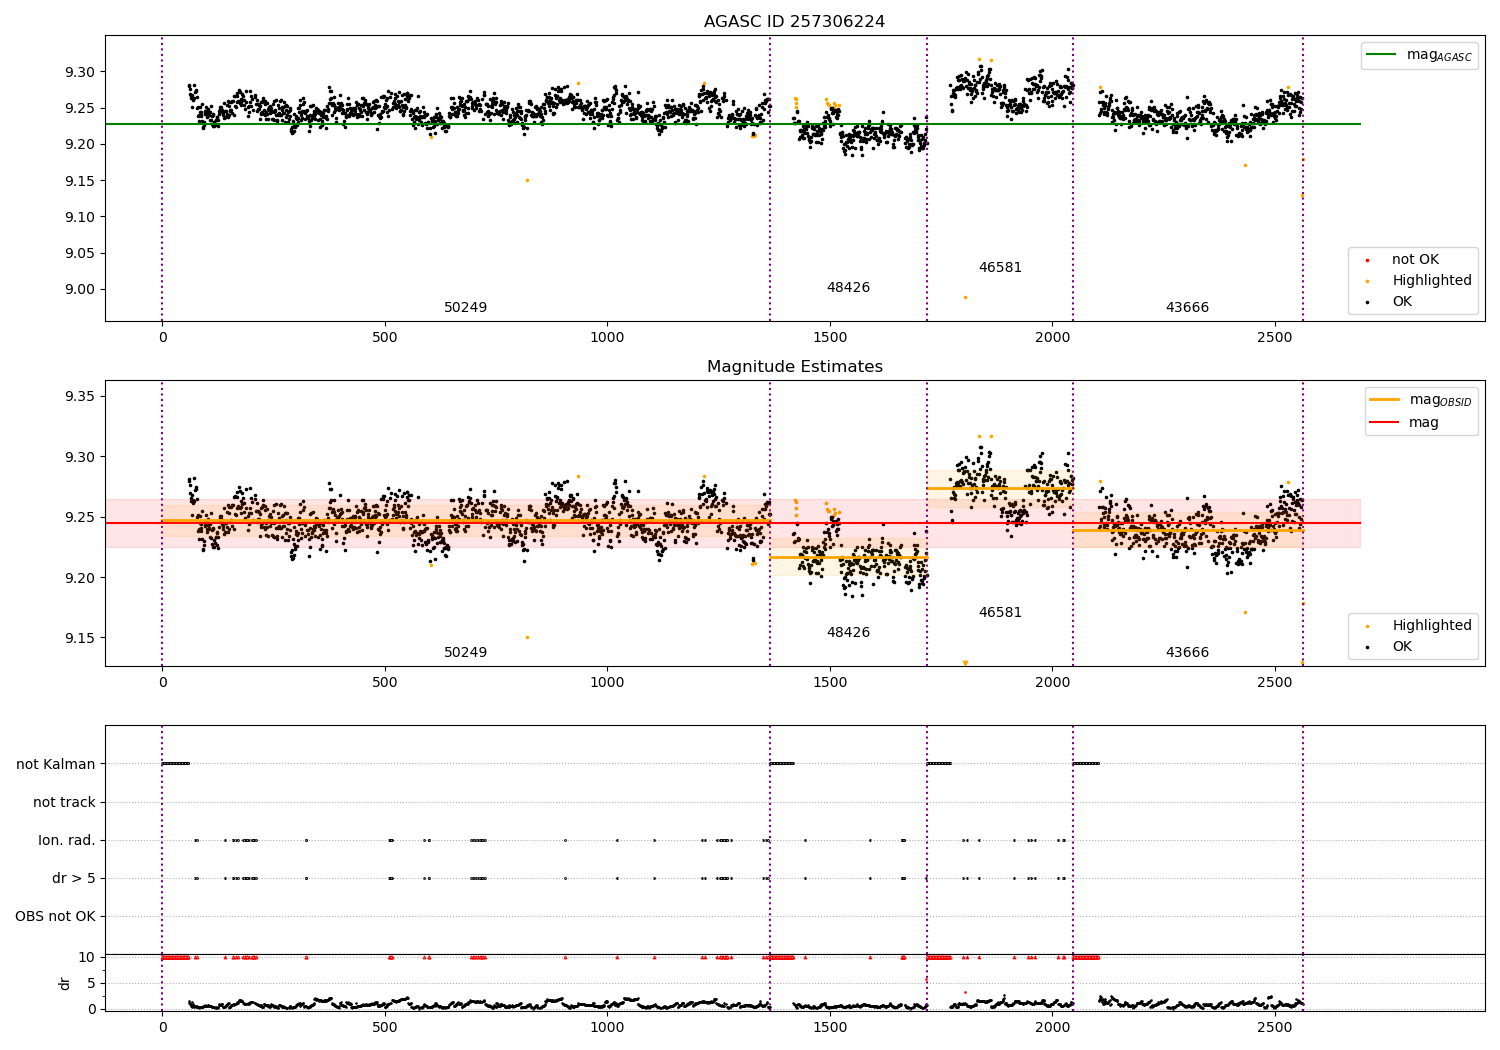Click 'Highlighted' legend entry in top plot
This screenshot has height=1050, width=1500.
click(x=1431, y=281)
